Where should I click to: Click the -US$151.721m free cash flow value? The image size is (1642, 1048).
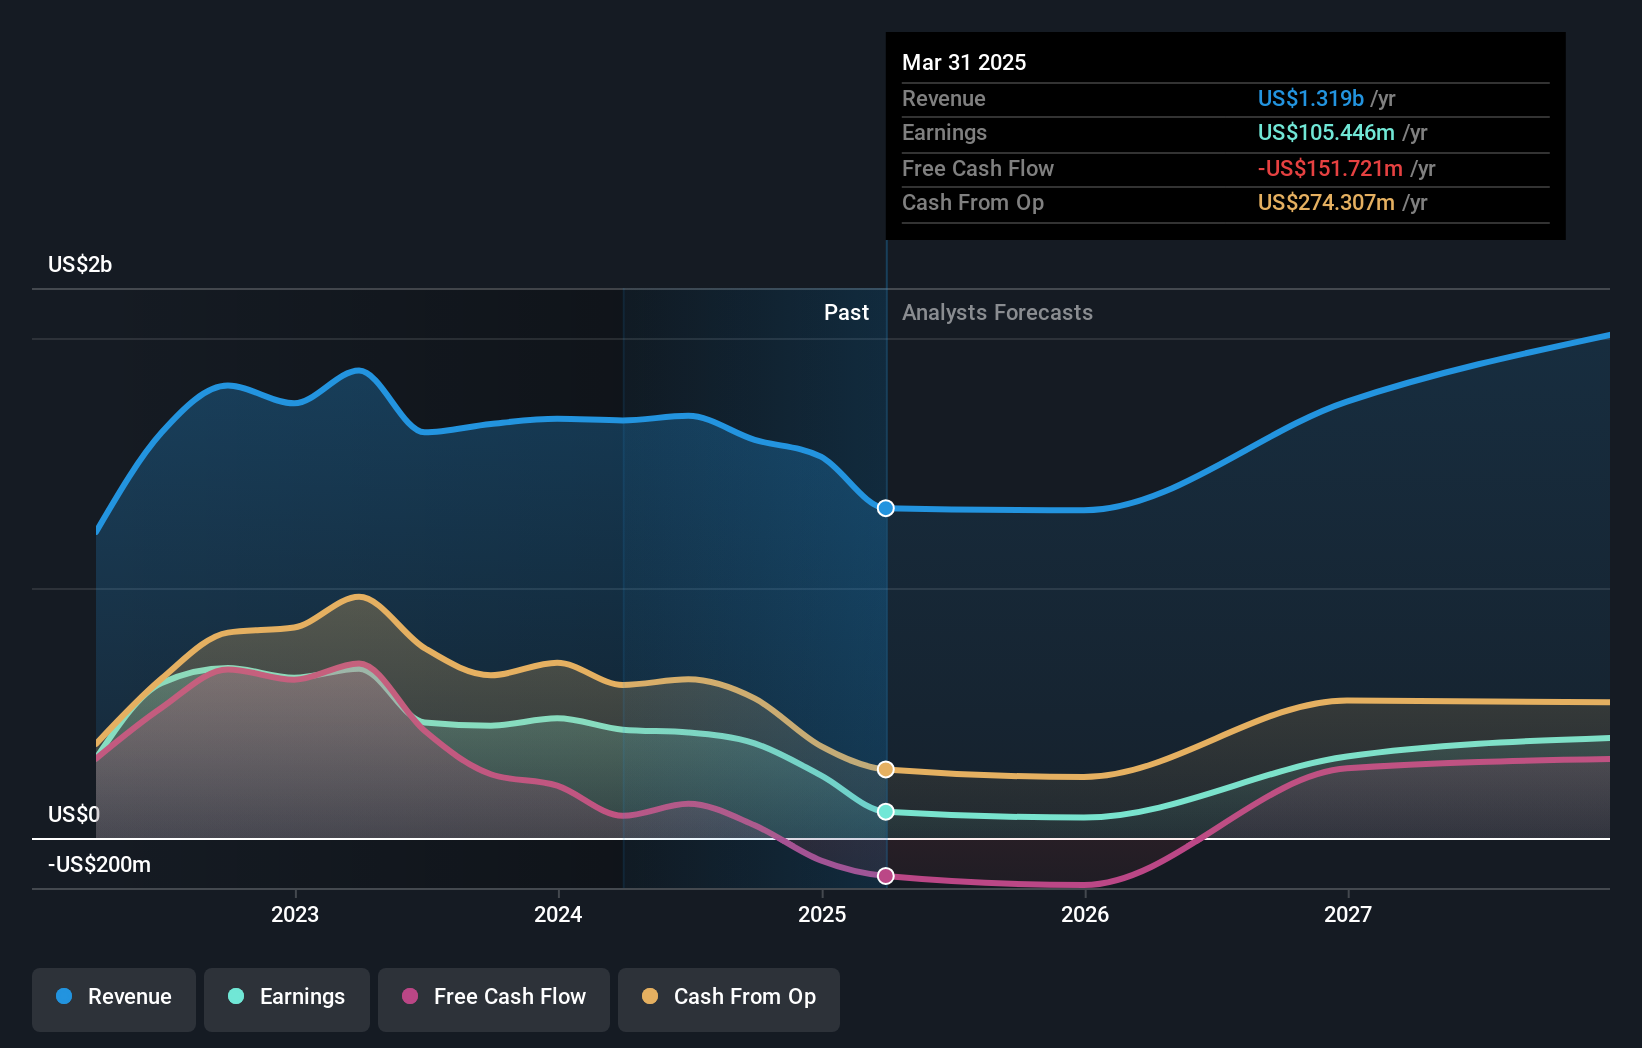(1330, 168)
